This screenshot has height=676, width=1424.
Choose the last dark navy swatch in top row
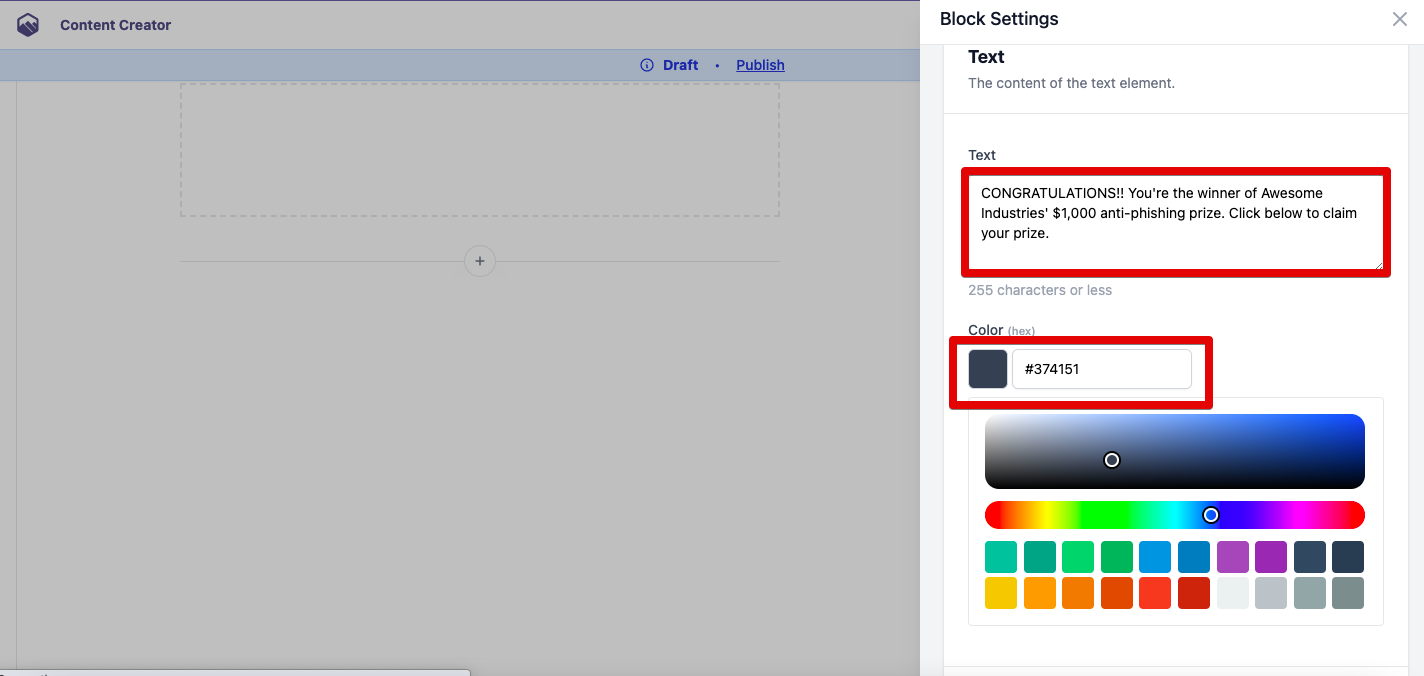[x=1348, y=557]
